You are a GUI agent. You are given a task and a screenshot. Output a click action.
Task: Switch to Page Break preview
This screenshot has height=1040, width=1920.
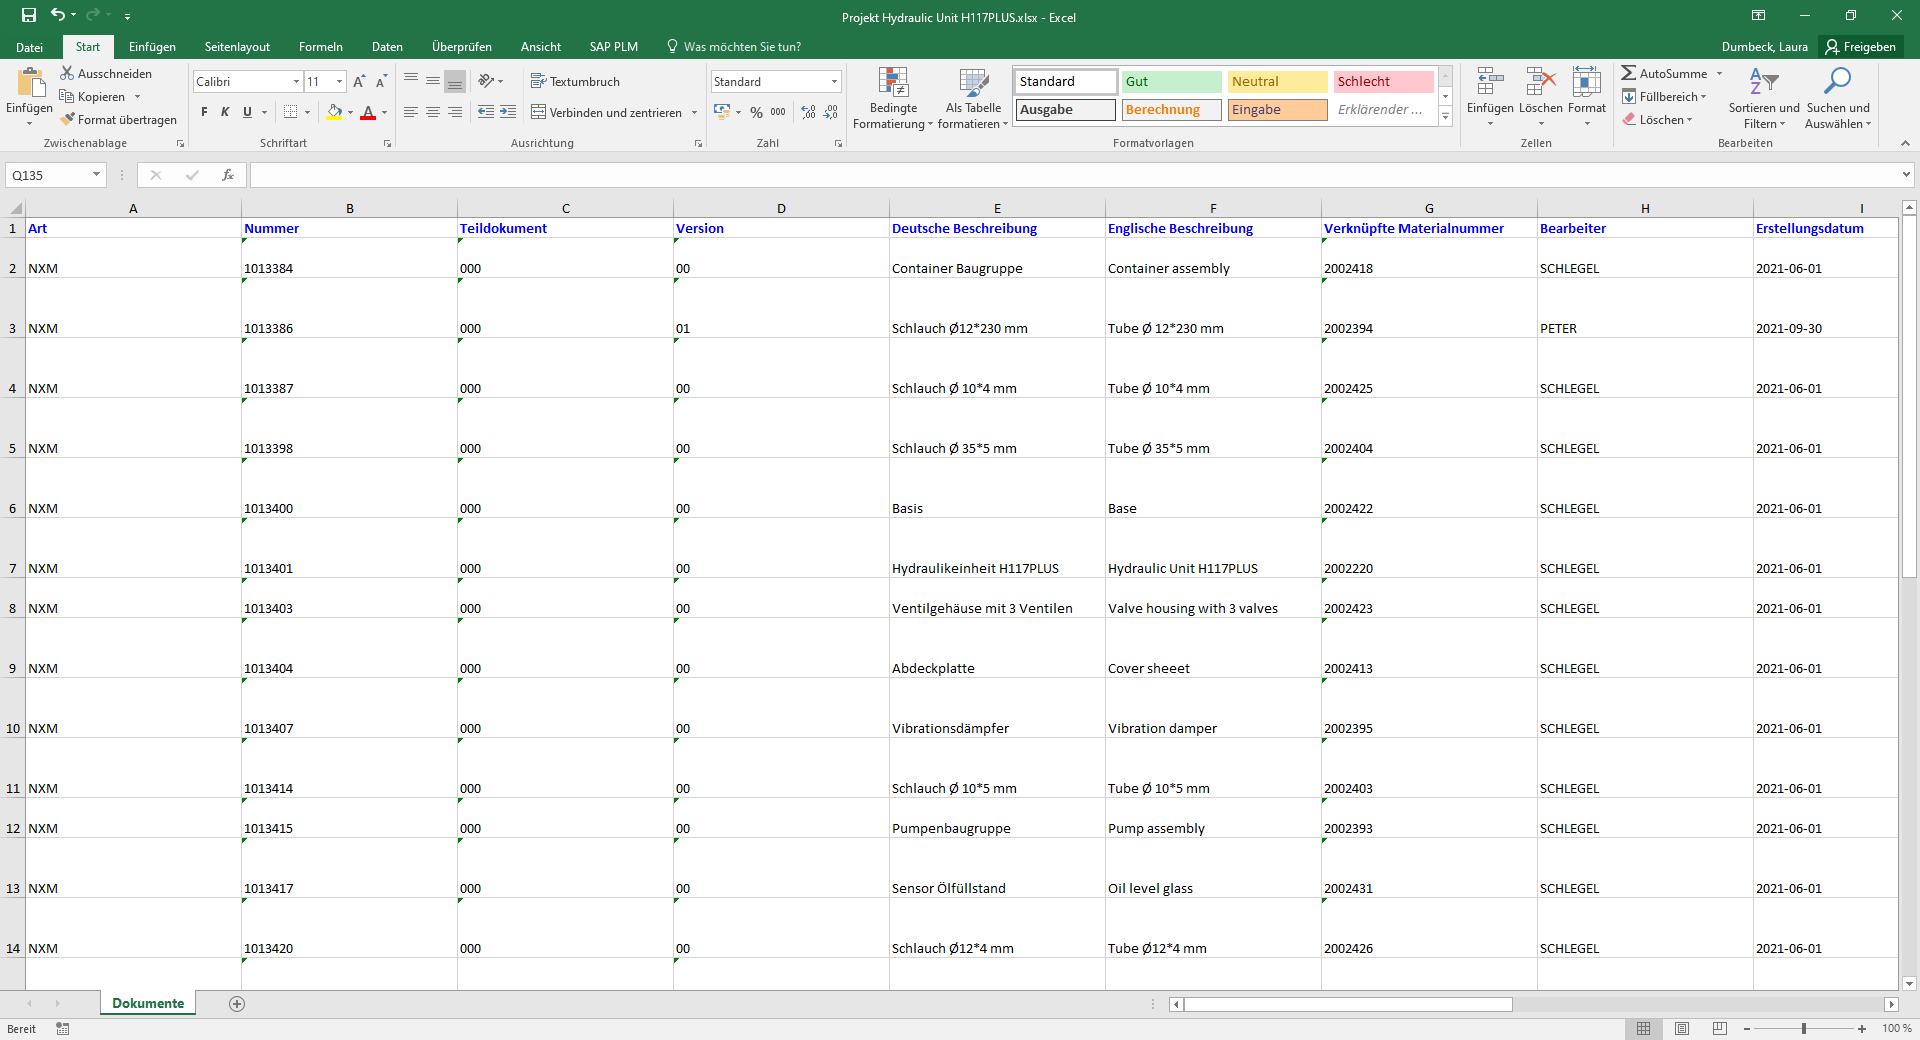pos(1720,1028)
